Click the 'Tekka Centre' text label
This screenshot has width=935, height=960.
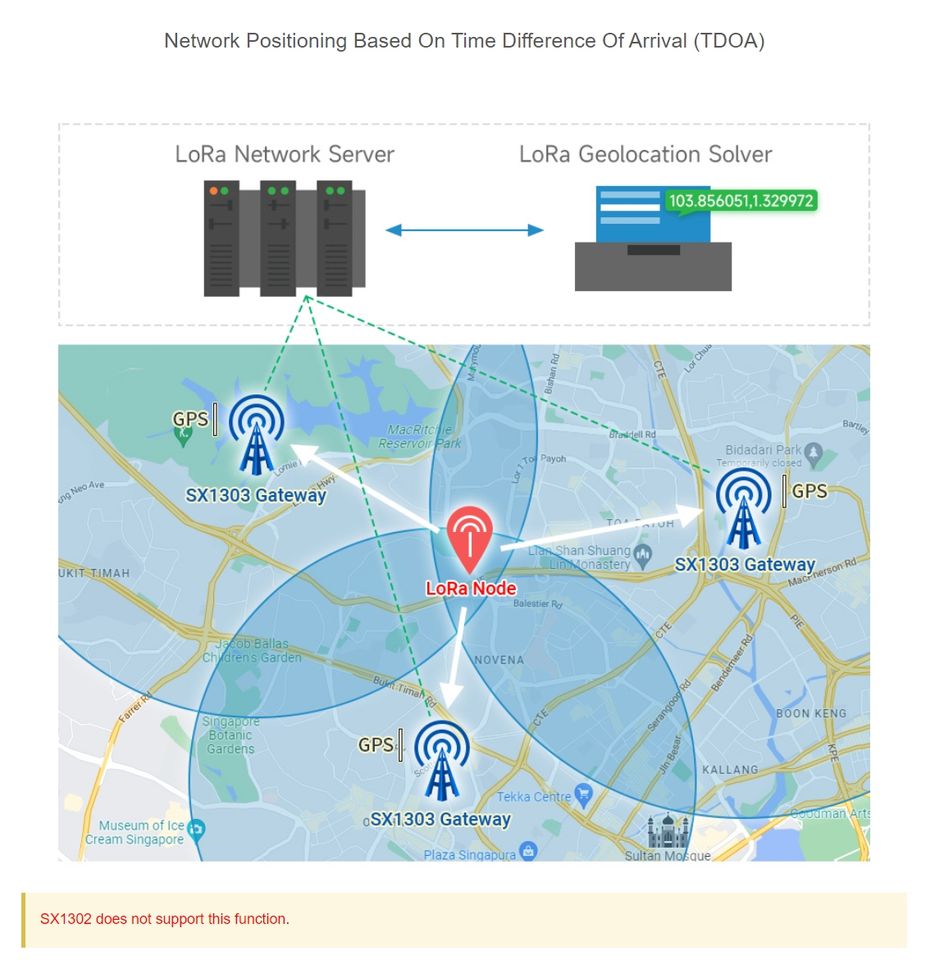click(533, 797)
